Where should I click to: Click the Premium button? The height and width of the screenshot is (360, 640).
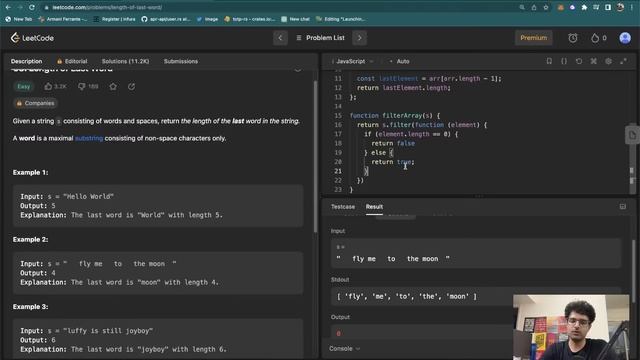tap(533, 38)
